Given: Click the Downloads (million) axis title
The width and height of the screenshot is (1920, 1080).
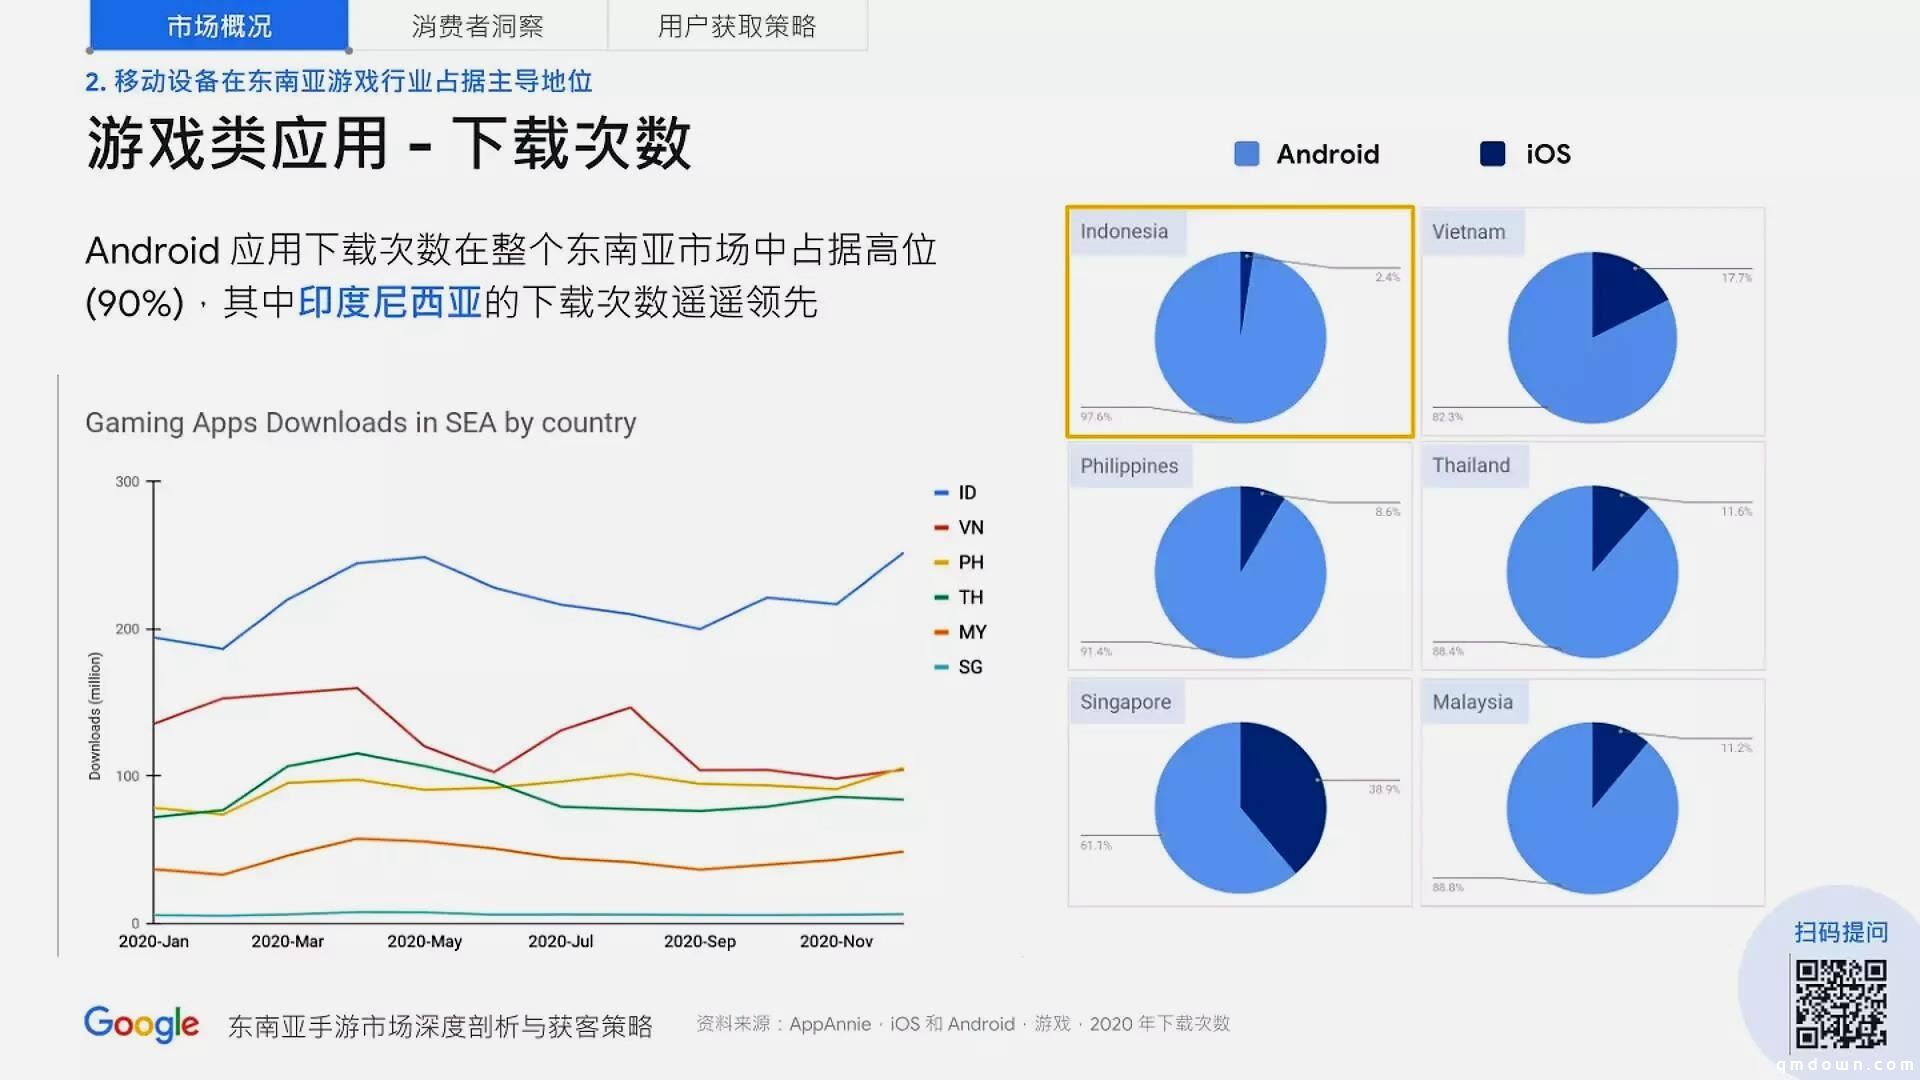Looking at the screenshot, I should (x=95, y=716).
